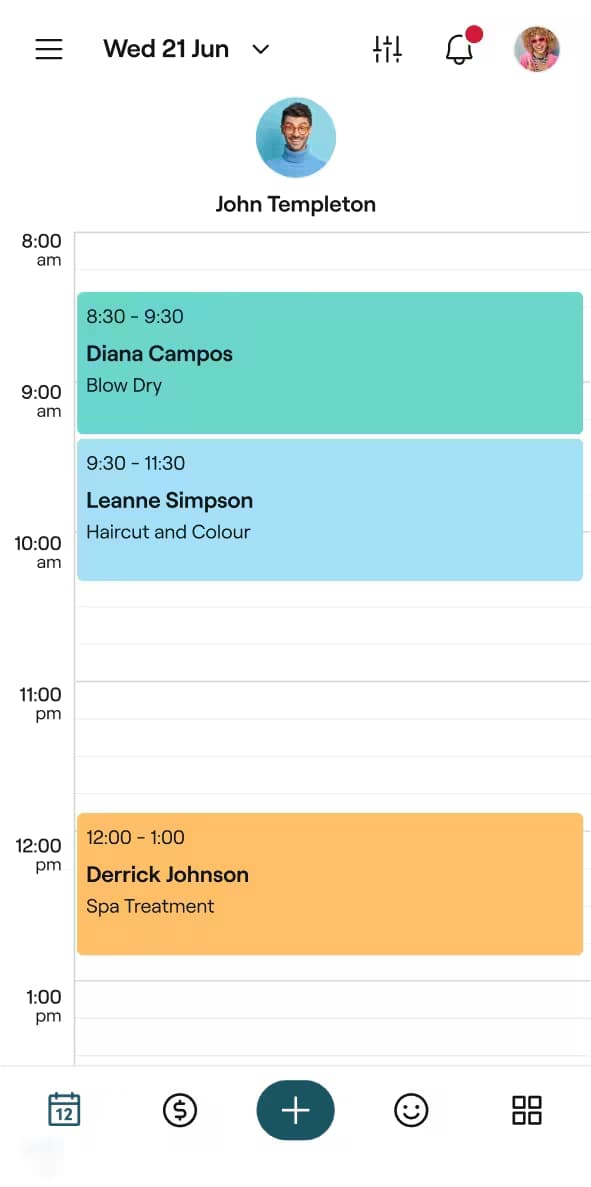Tap the plus add button
Viewport: 591px width, 1187px height.
(x=295, y=1111)
